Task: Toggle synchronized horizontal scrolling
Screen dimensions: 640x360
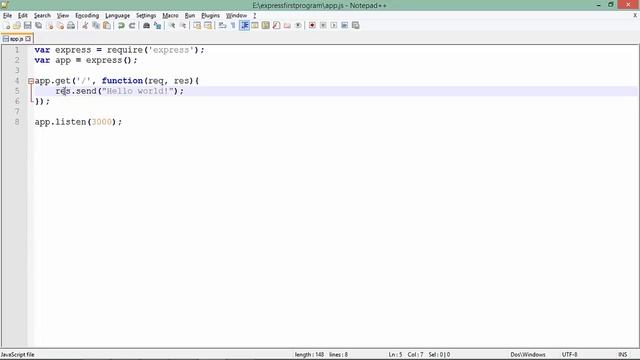Action: [x=208, y=25]
